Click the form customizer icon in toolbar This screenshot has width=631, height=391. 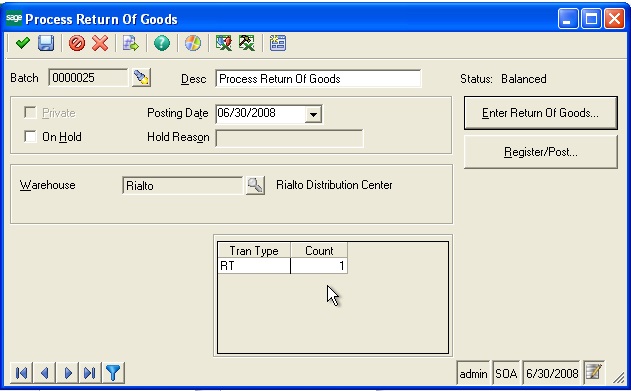tap(278, 43)
